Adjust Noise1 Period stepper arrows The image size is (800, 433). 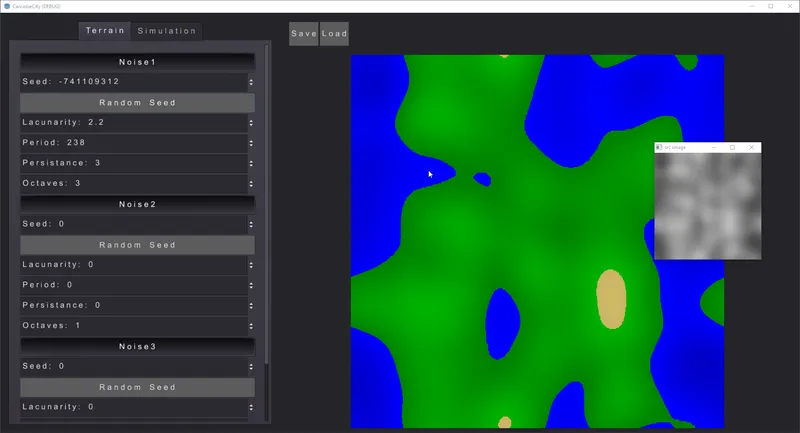(251, 143)
